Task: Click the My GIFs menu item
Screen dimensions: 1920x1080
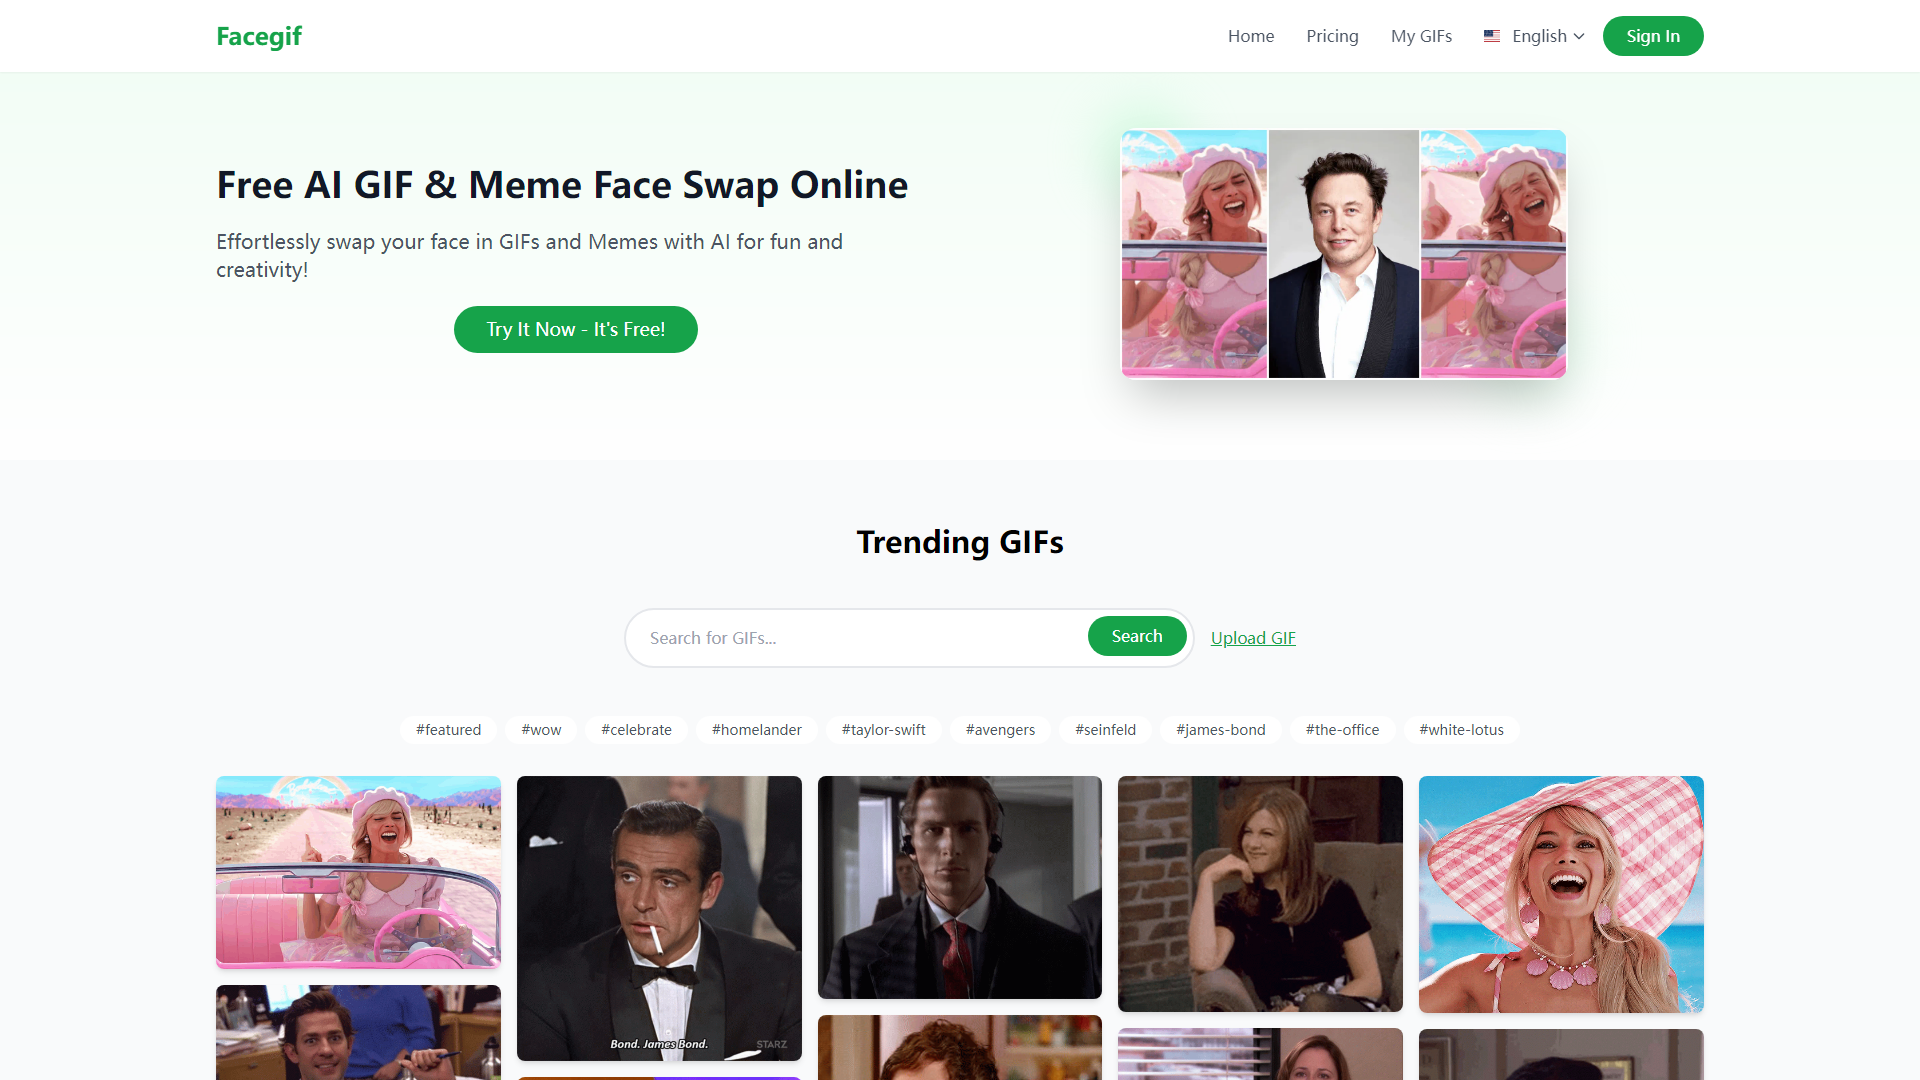Action: tap(1422, 36)
